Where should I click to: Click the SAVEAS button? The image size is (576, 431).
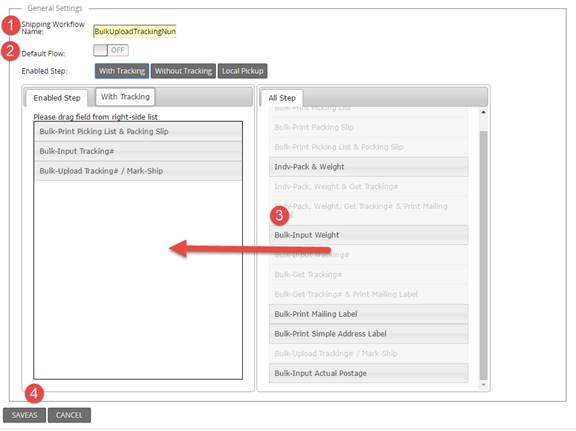[24, 415]
